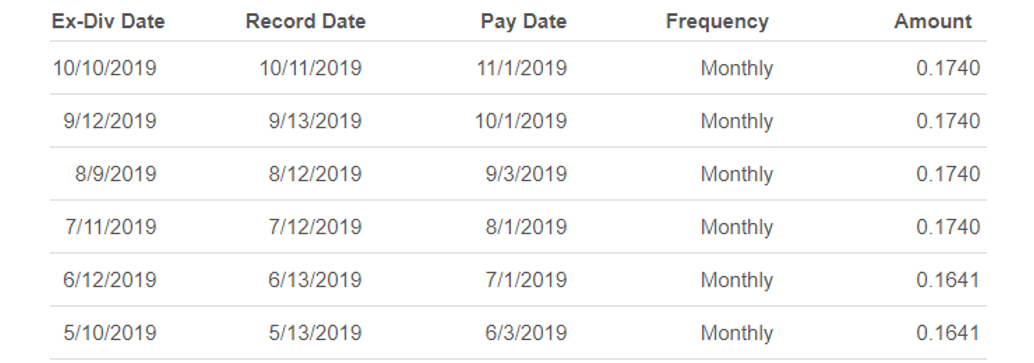
Task: Click the Amount column header
Action: 933,21
